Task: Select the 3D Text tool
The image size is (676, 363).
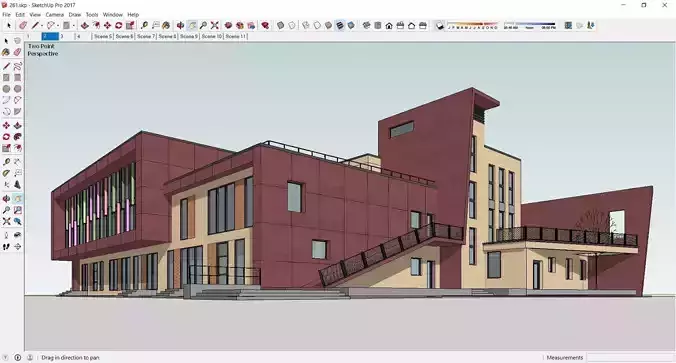Action: coord(17,185)
